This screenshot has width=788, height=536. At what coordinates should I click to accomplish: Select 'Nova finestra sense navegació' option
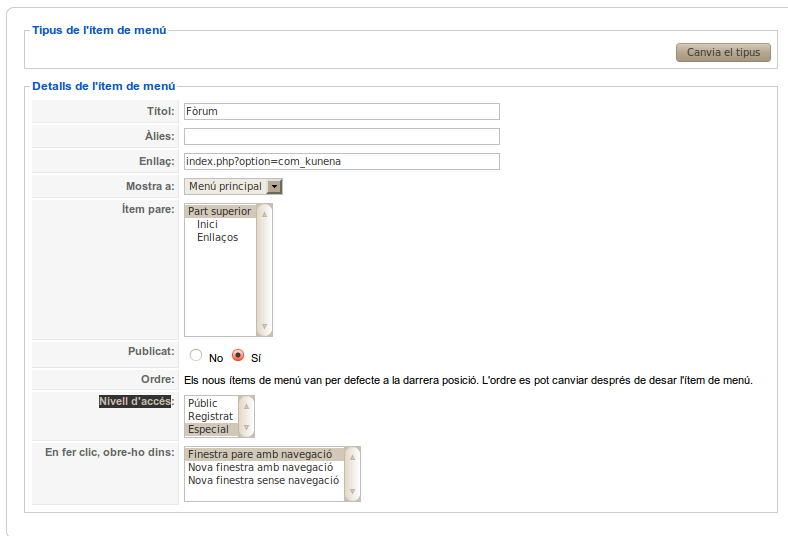(x=263, y=480)
